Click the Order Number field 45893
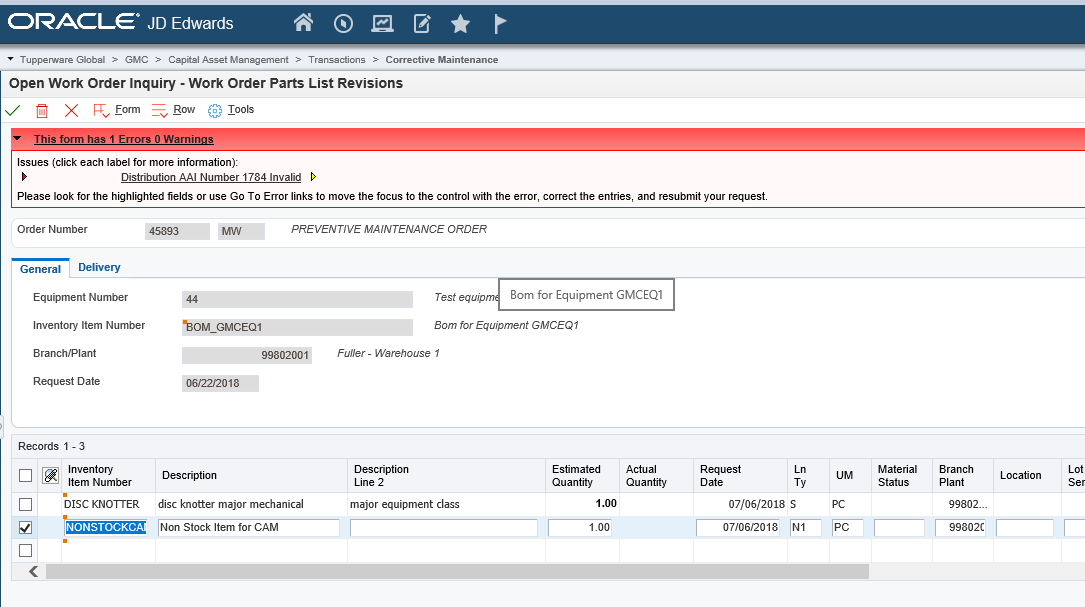This screenshot has width=1085, height=607. coord(177,231)
